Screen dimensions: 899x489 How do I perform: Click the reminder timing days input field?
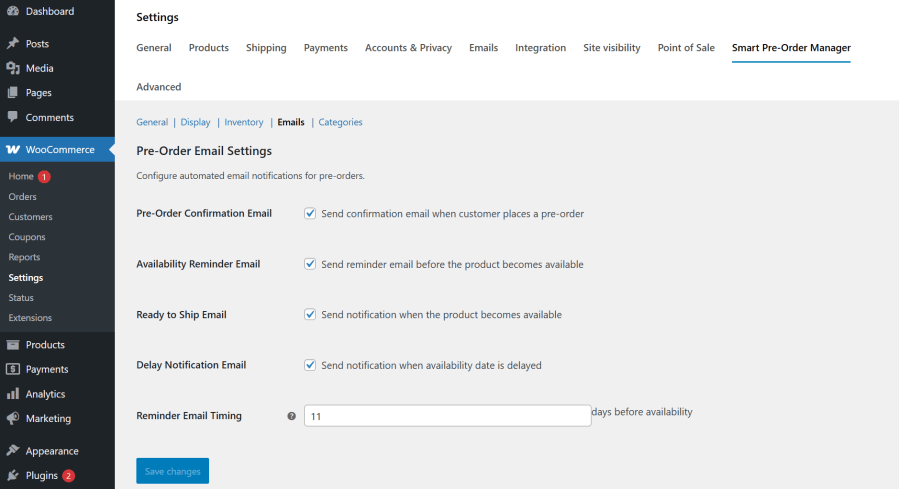(x=447, y=416)
